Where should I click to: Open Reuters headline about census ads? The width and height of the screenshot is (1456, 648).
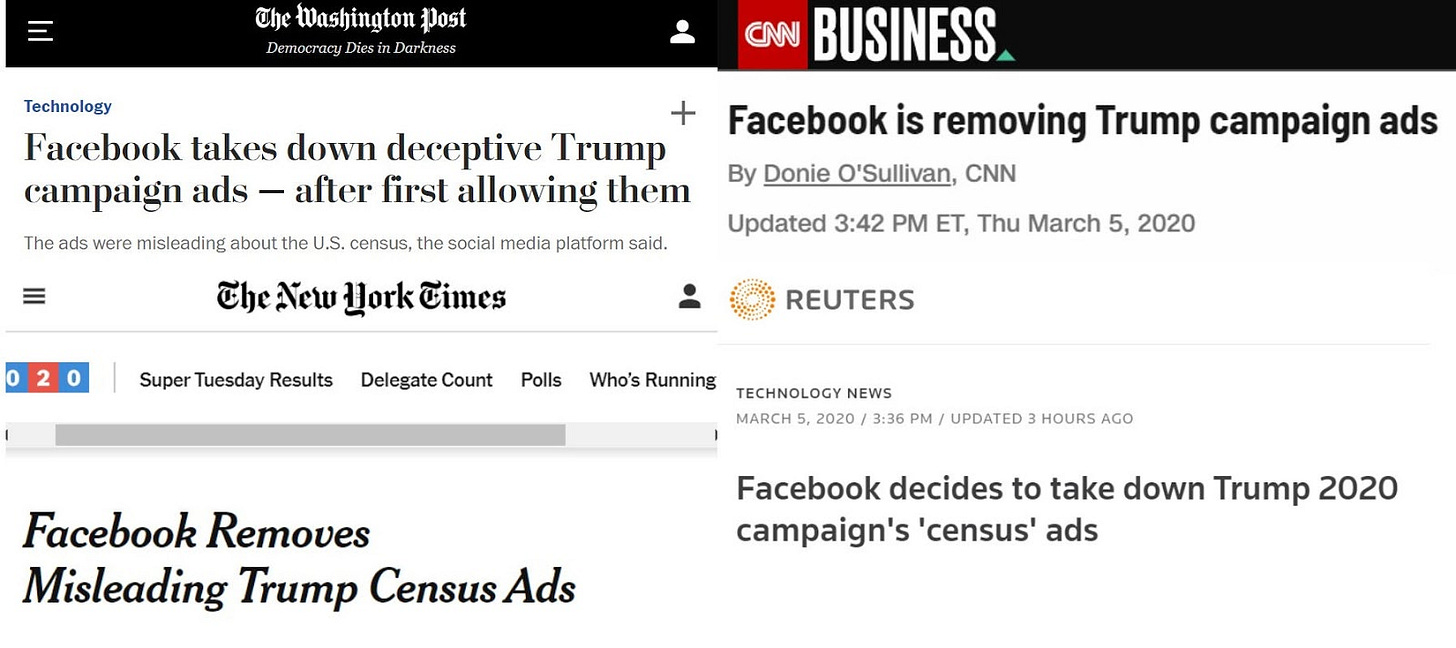[1067, 508]
